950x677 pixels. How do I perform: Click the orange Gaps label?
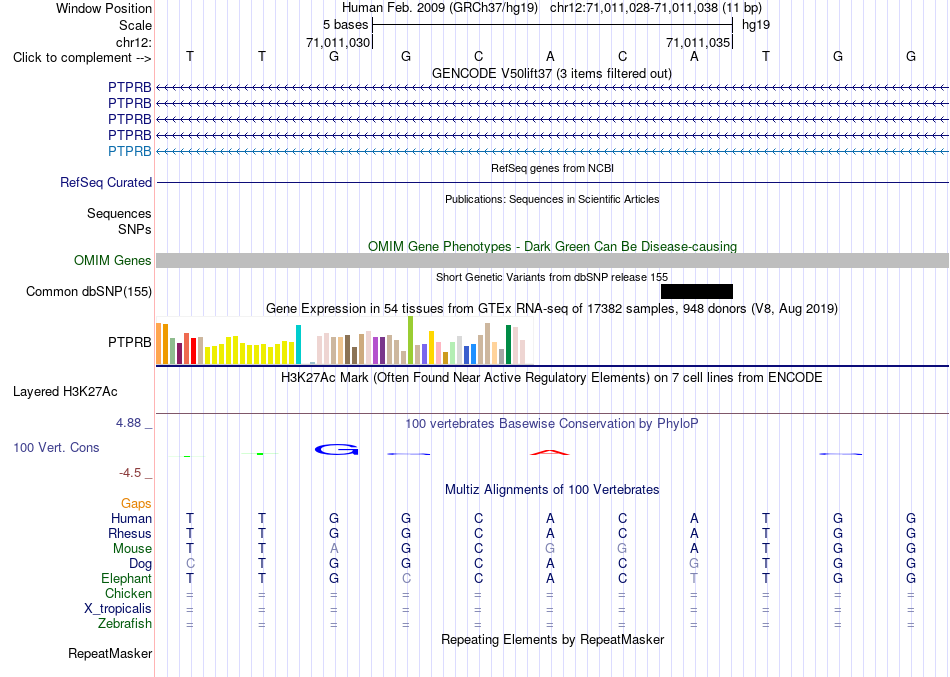(x=136, y=504)
